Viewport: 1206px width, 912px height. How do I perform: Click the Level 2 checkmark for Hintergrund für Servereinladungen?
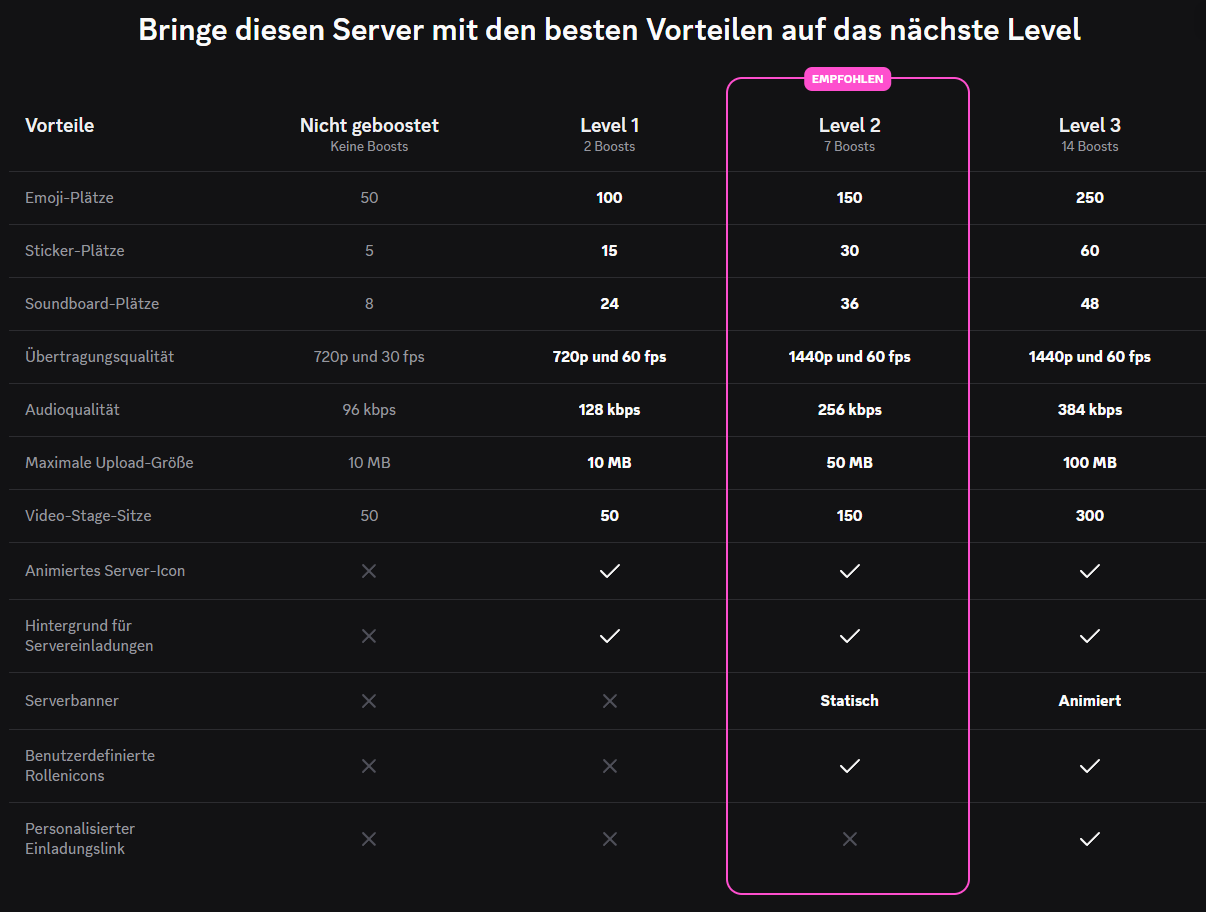(x=850, y=636)
